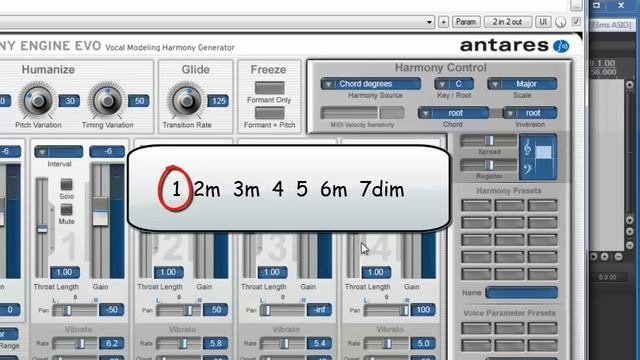Adjust voice 3 Pan slider
Viewport: 640px width, 360px height.
282,311
